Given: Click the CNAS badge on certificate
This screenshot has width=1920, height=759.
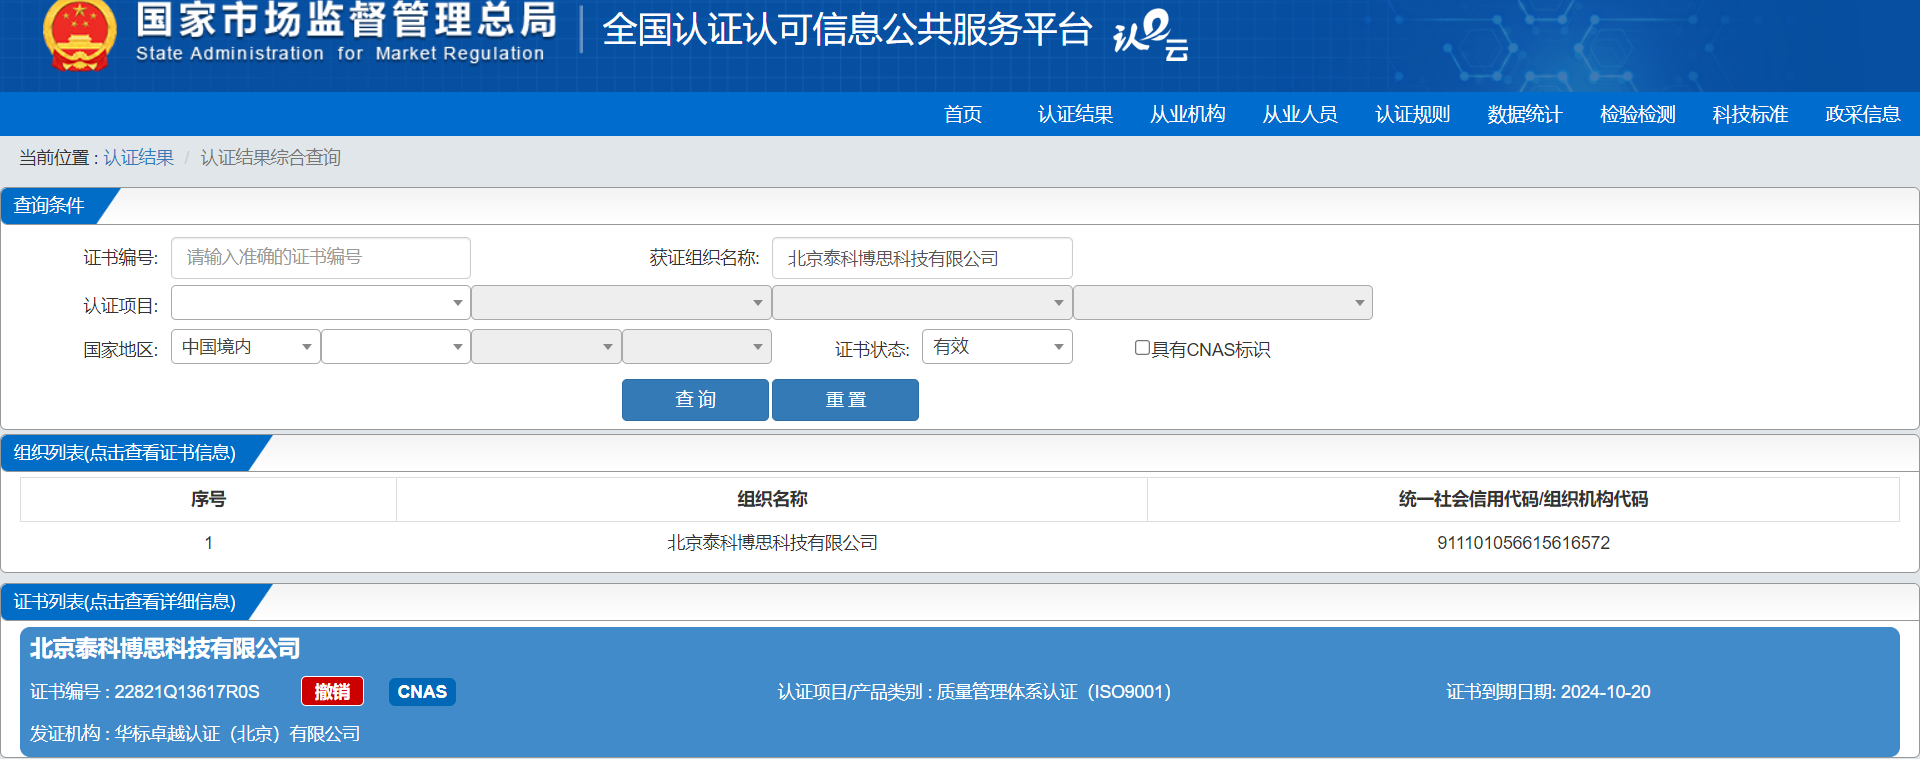Looking at the screenshot, I should (422, 691).
